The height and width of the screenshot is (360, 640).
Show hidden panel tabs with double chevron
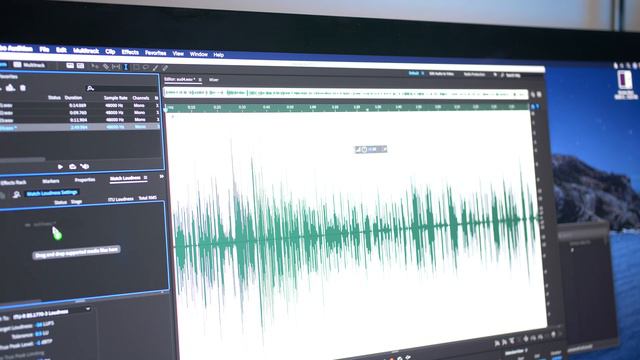(162, 177)
